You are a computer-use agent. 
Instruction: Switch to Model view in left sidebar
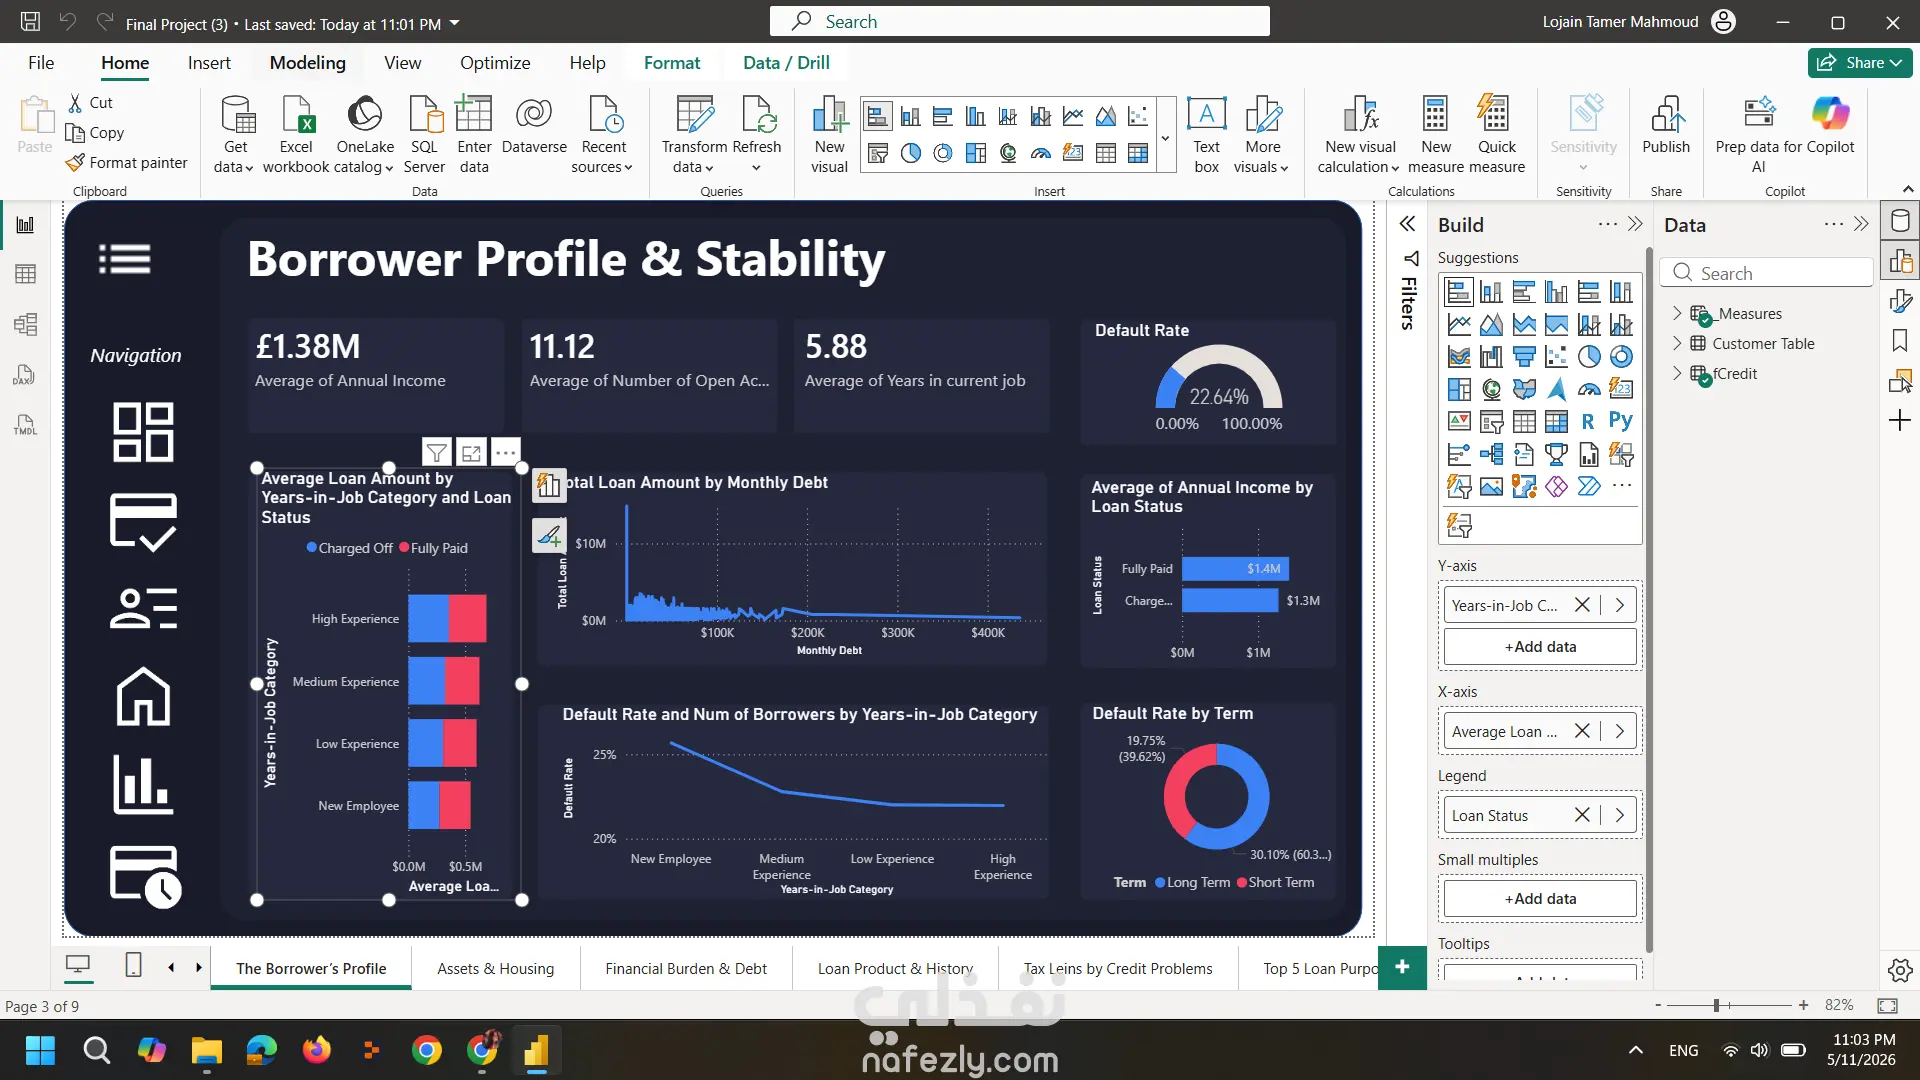[x=25, y=324]
